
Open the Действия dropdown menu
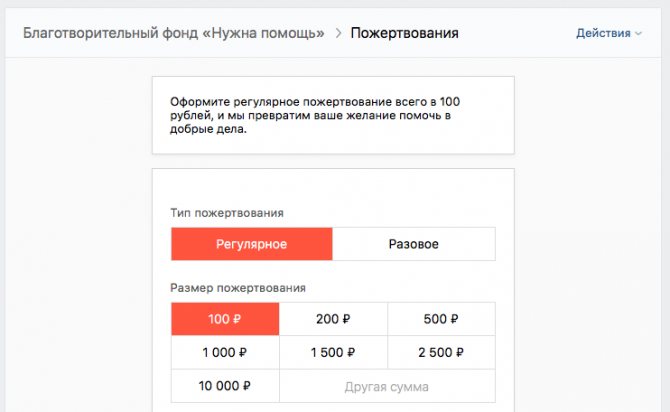[604, 33]
